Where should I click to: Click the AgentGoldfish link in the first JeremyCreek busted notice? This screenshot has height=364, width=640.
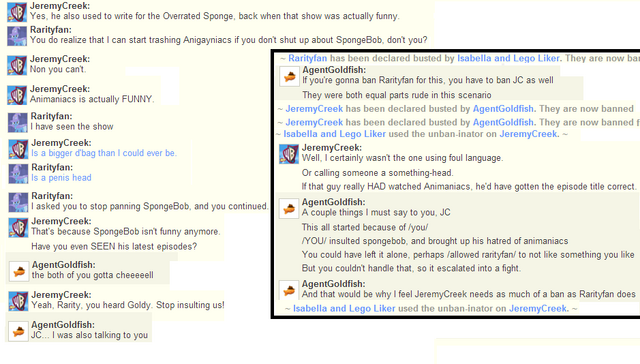tap(503, 109)
